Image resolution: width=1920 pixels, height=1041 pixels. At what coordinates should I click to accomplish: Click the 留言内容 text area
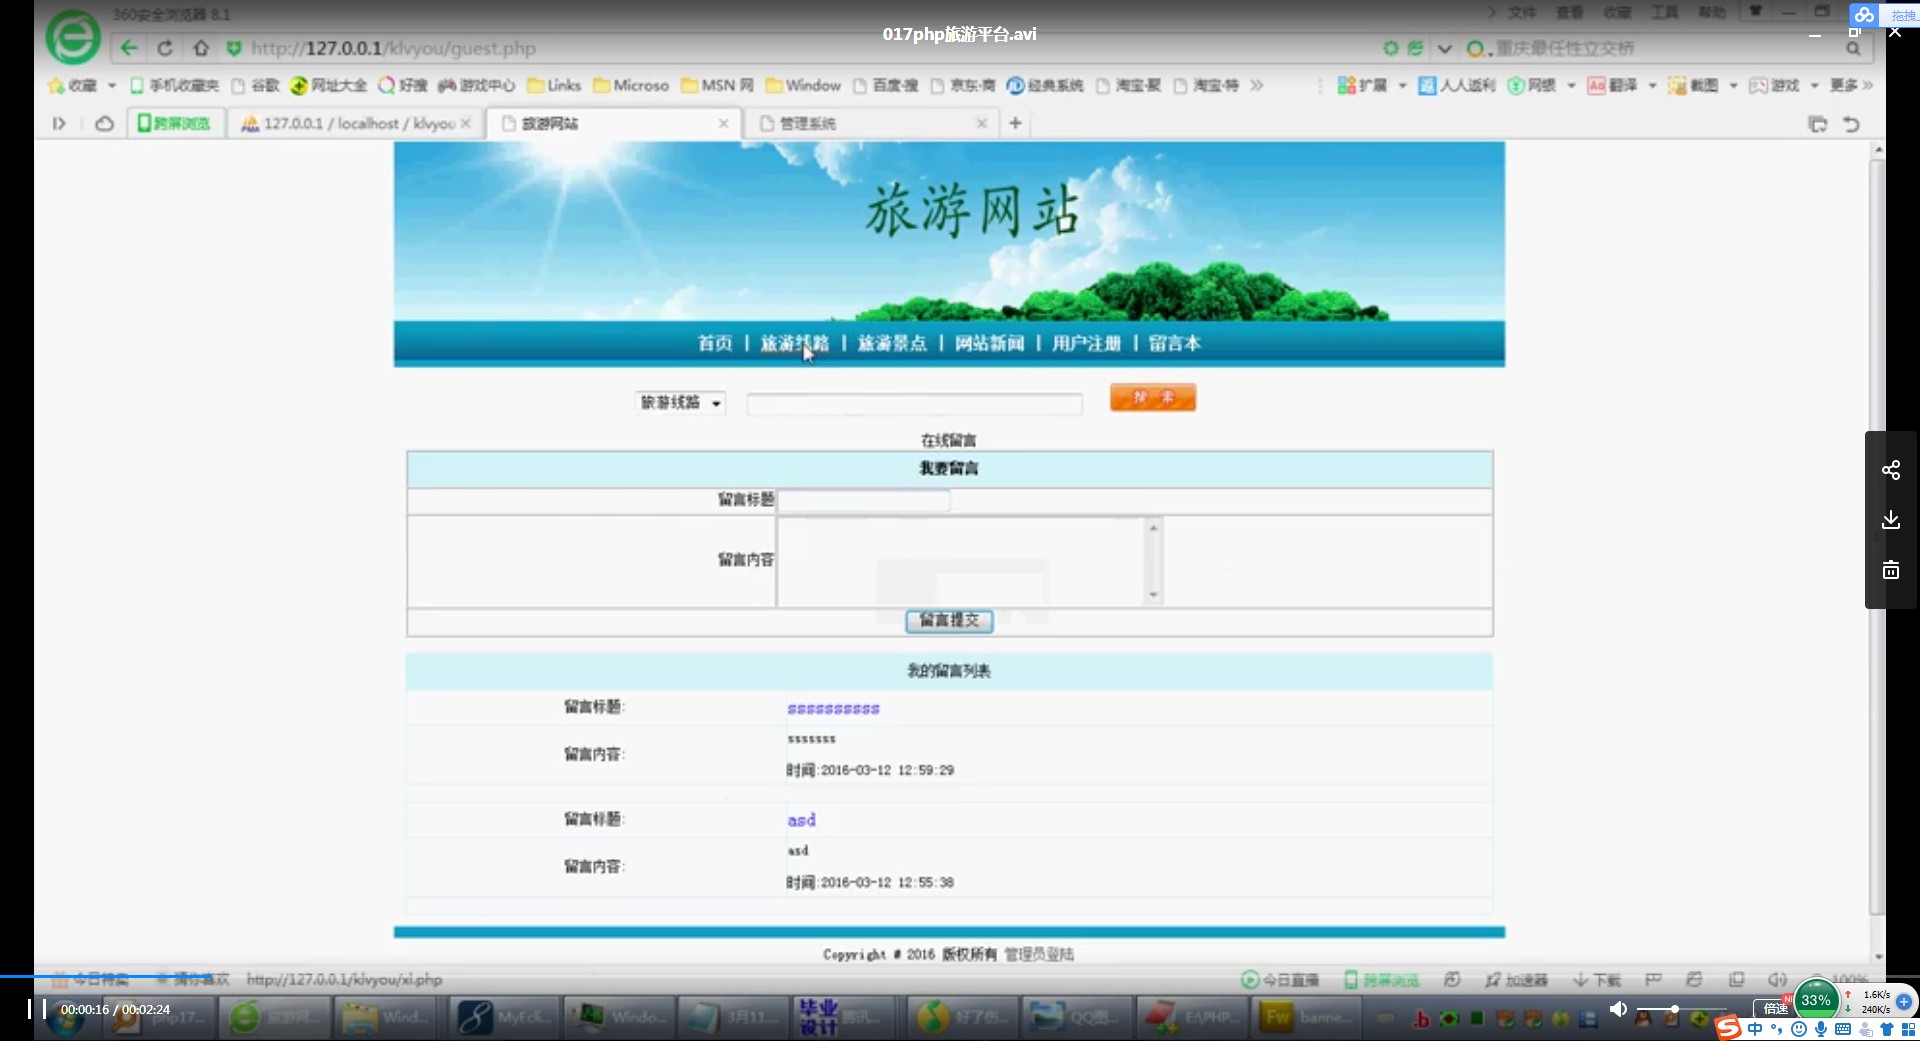pyautogui.click(x=968, y=561)
